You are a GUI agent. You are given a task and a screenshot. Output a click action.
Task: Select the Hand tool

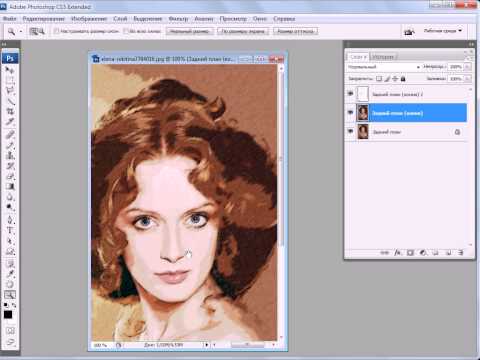tap(10, 284)
